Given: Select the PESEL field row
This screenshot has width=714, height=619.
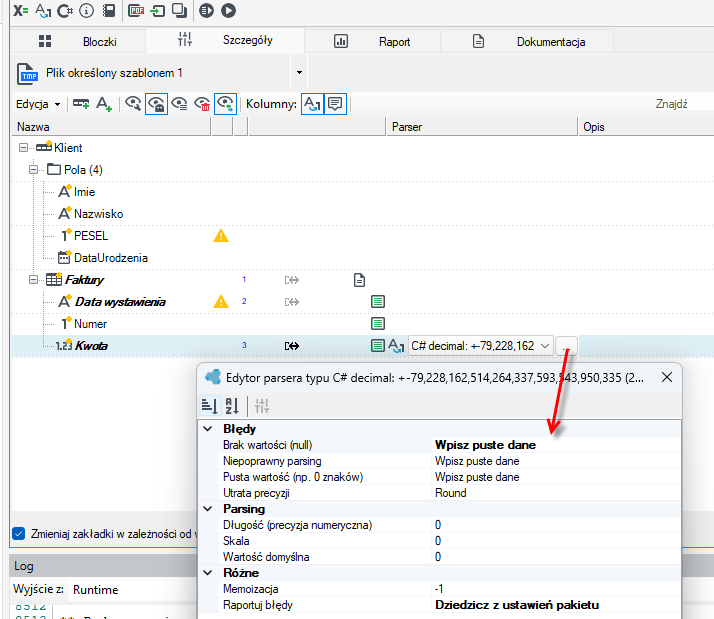Looking at the screenshot, I should [91, 236].
